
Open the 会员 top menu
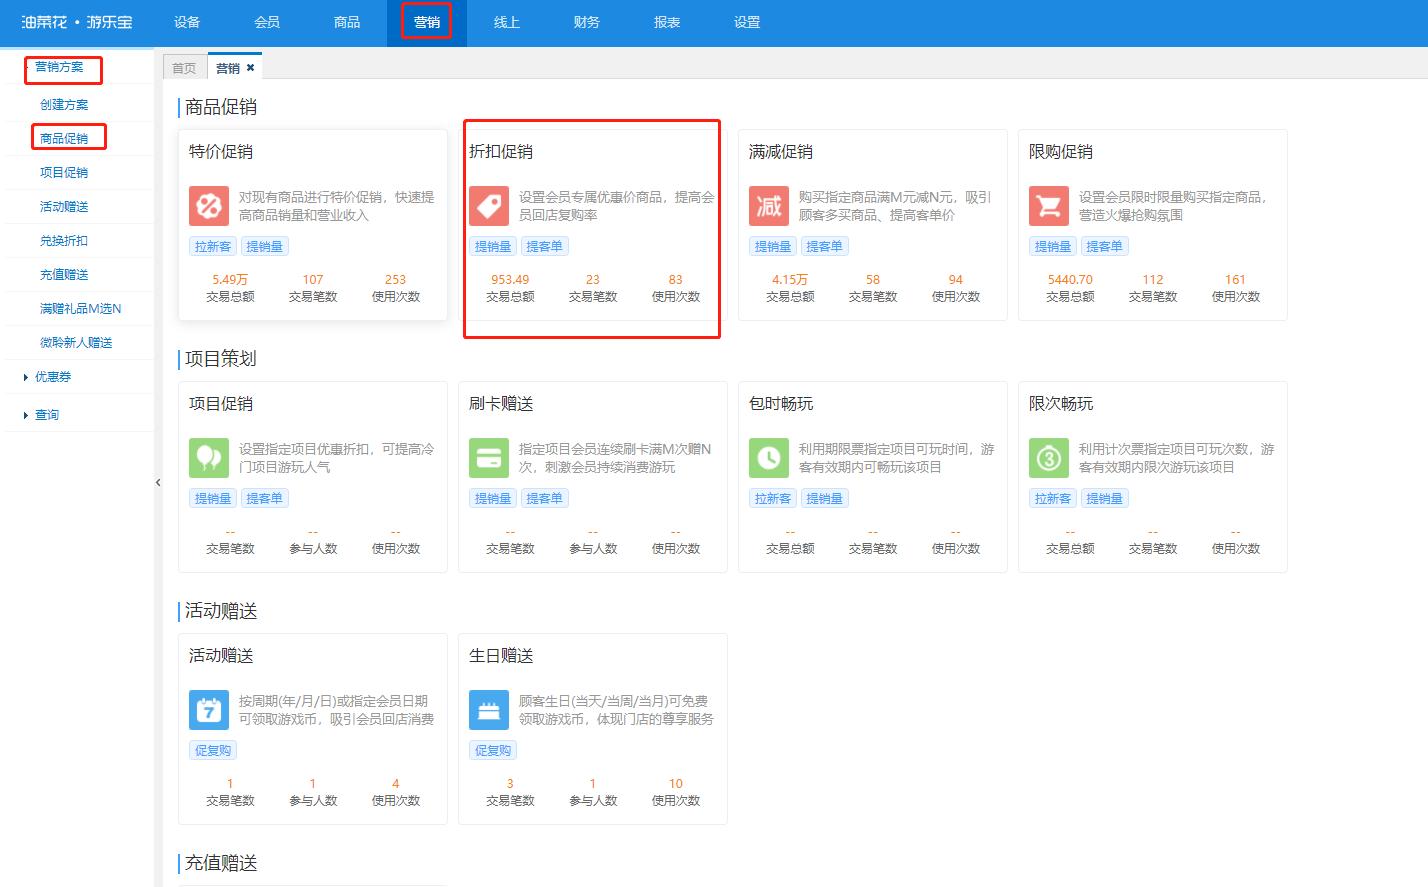pos(267,22)
